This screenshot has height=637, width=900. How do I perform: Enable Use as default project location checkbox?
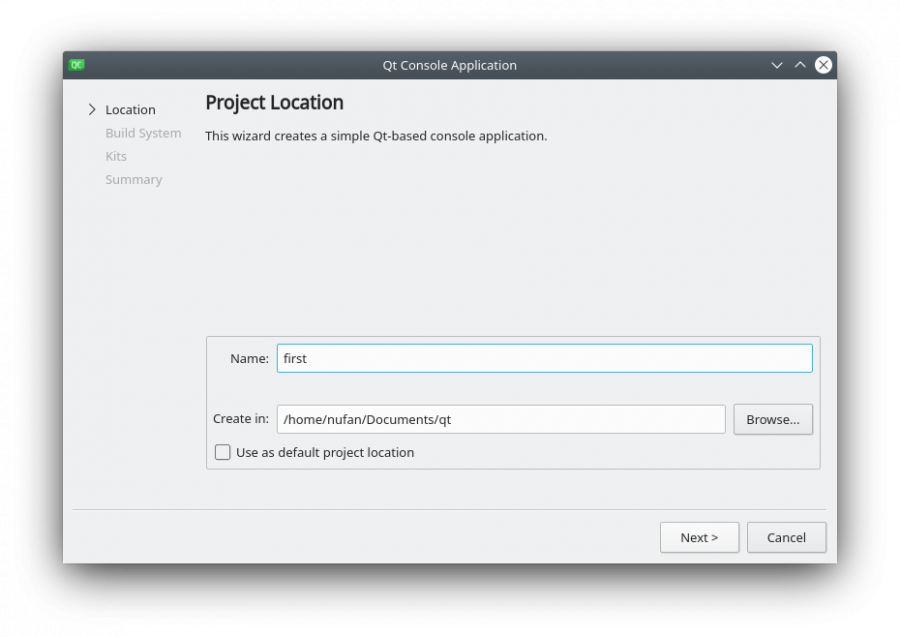(223, 452)
